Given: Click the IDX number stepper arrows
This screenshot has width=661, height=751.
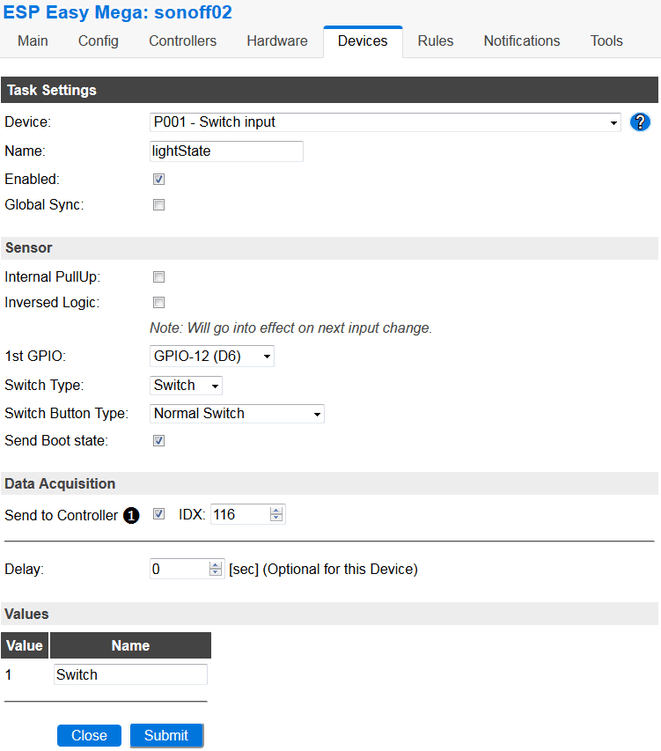Looking at the screenshot, I should [277, 515].
